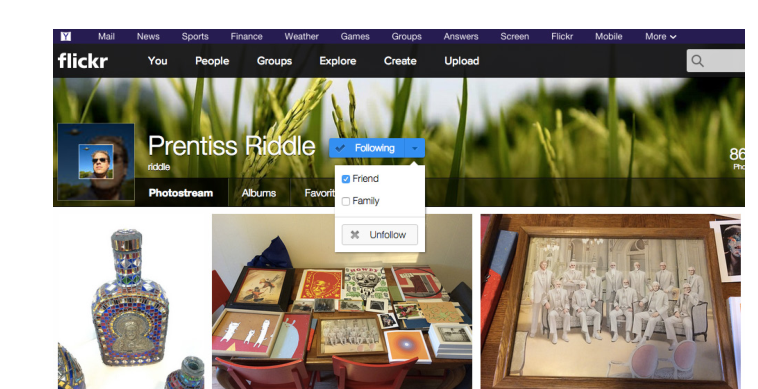Switch to the Albums tab

(x=259, y=193)
